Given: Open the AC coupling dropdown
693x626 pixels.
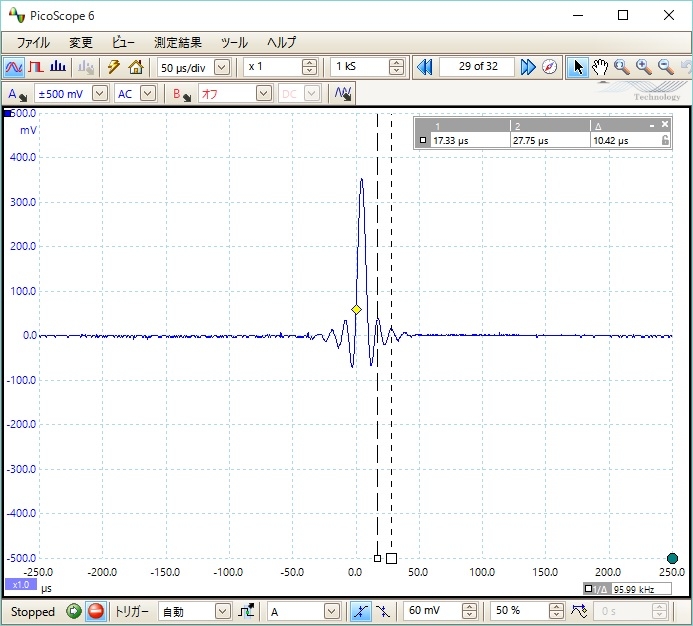Looking at the screenshot, I should pyautogui.click(x=148, y=93).
